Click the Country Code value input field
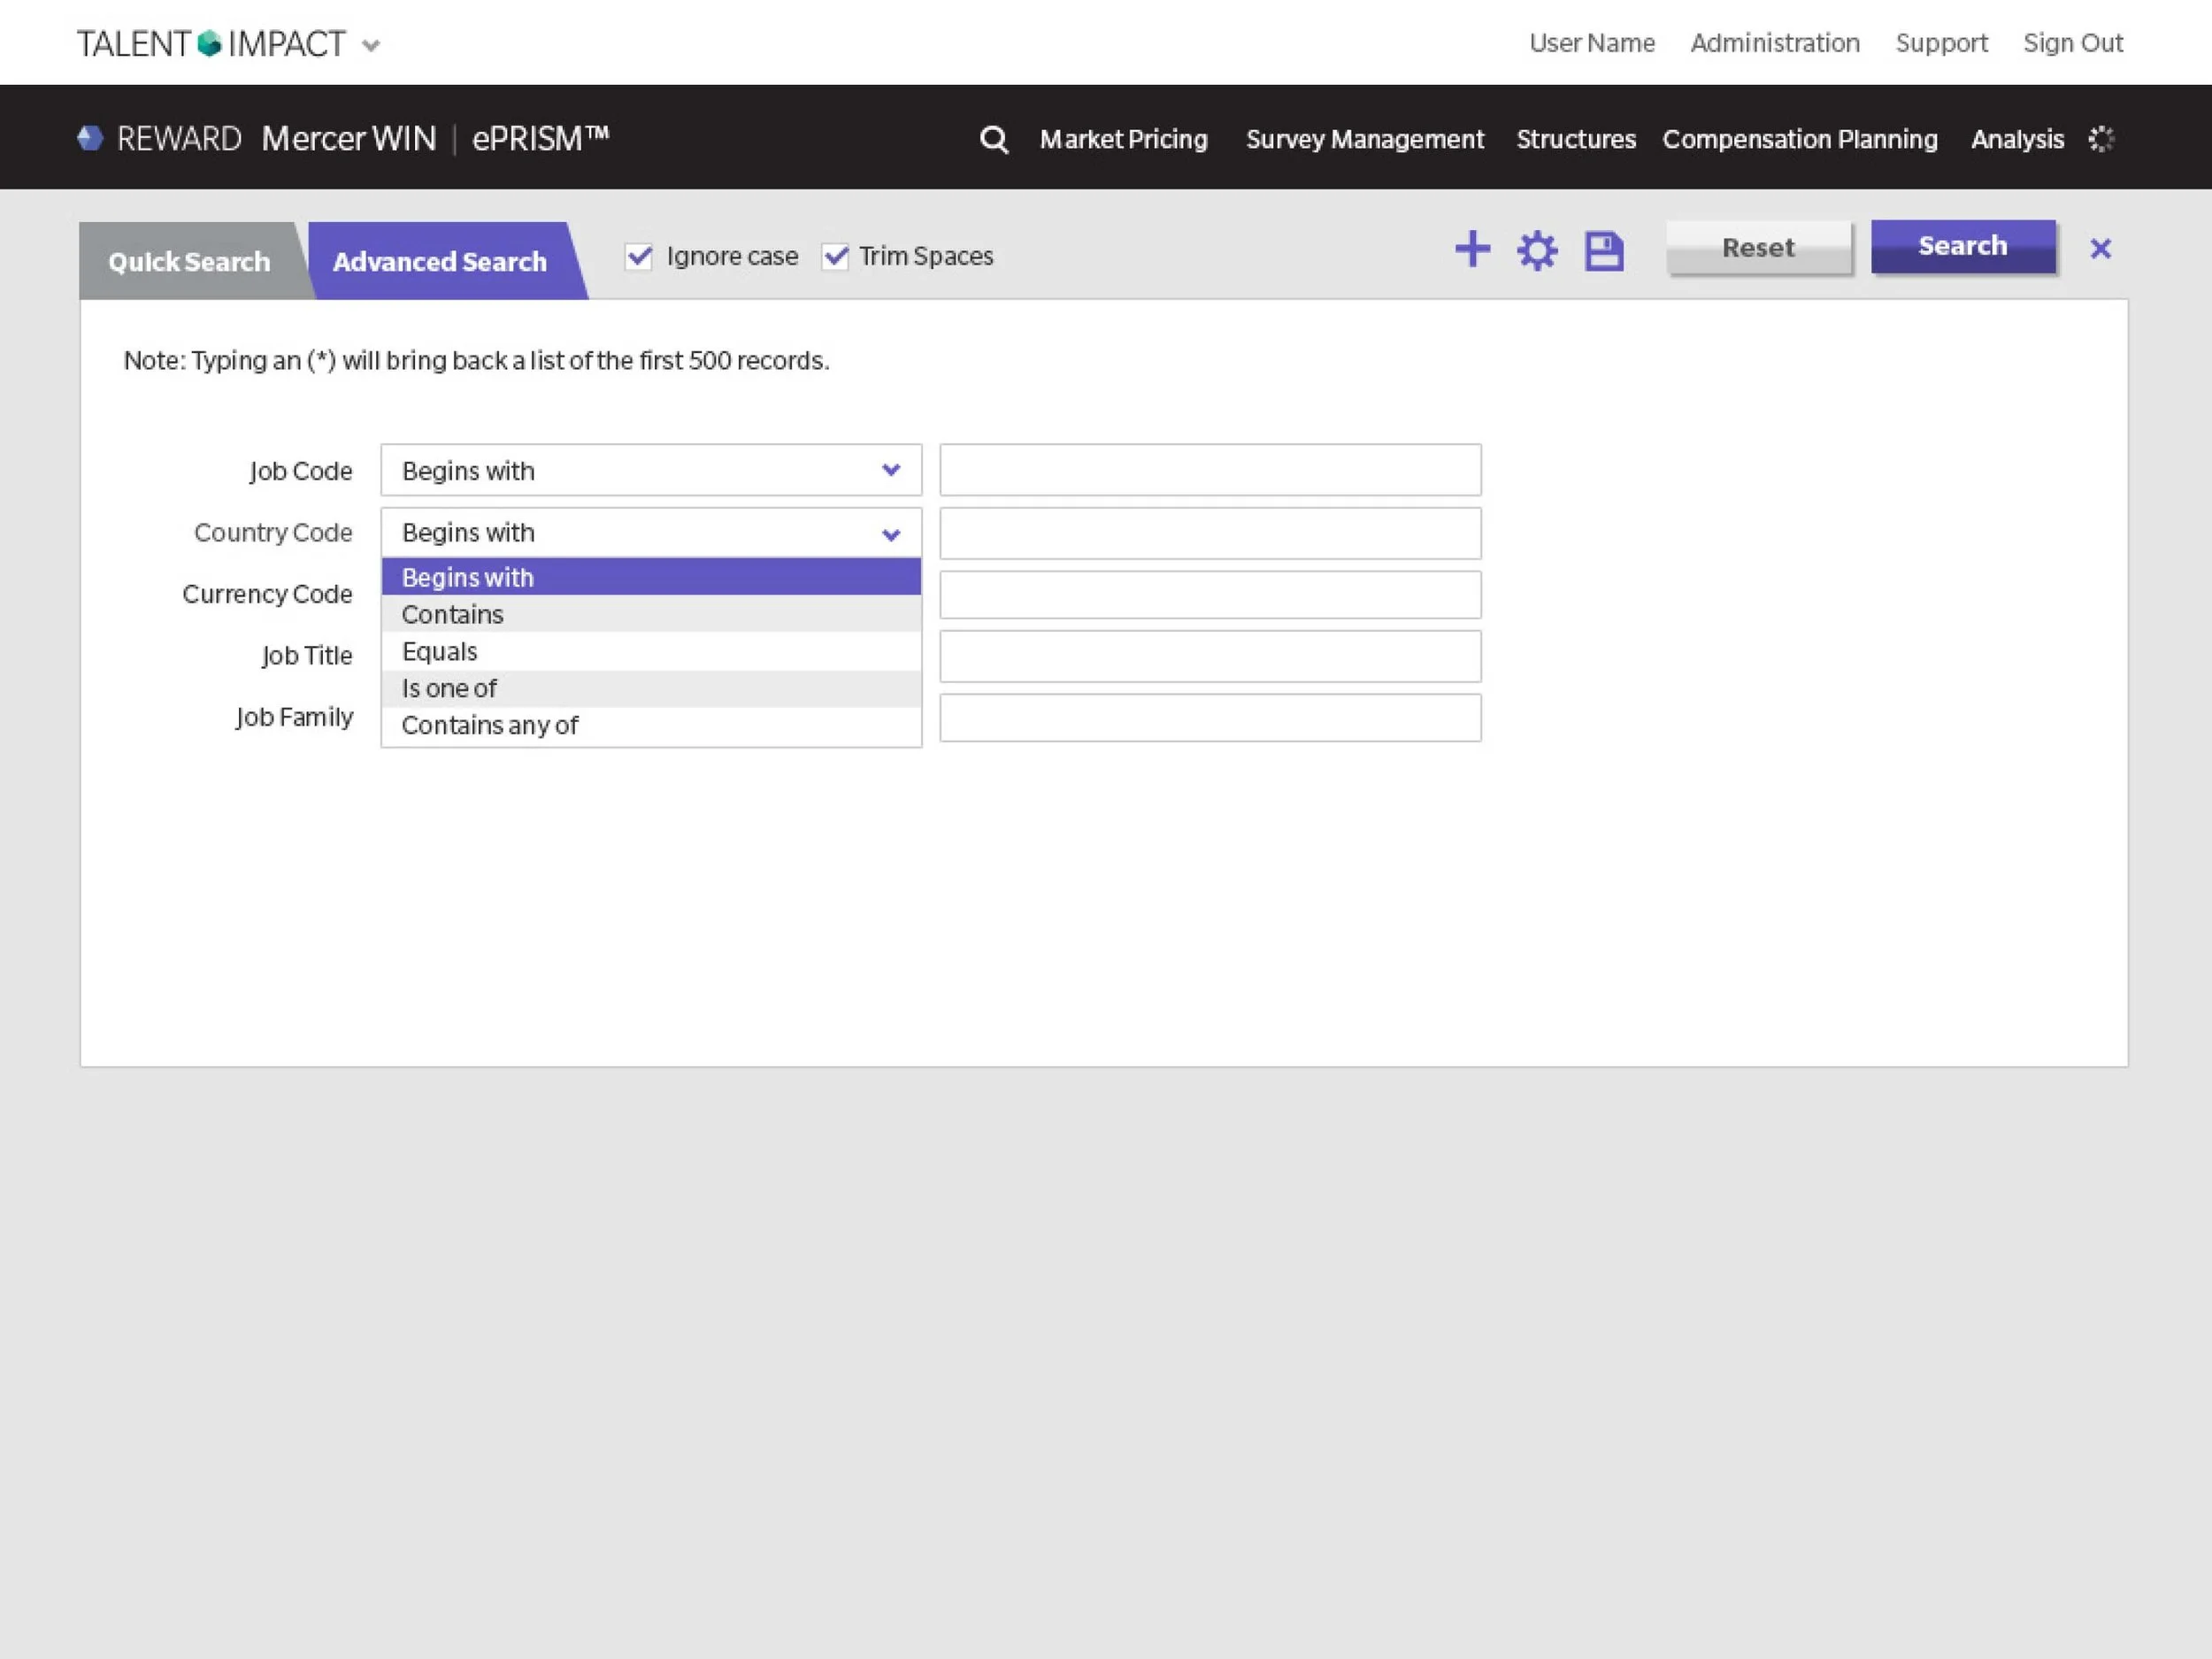The width and height of the screenshot is (2212, 1659). (1210, 533)
